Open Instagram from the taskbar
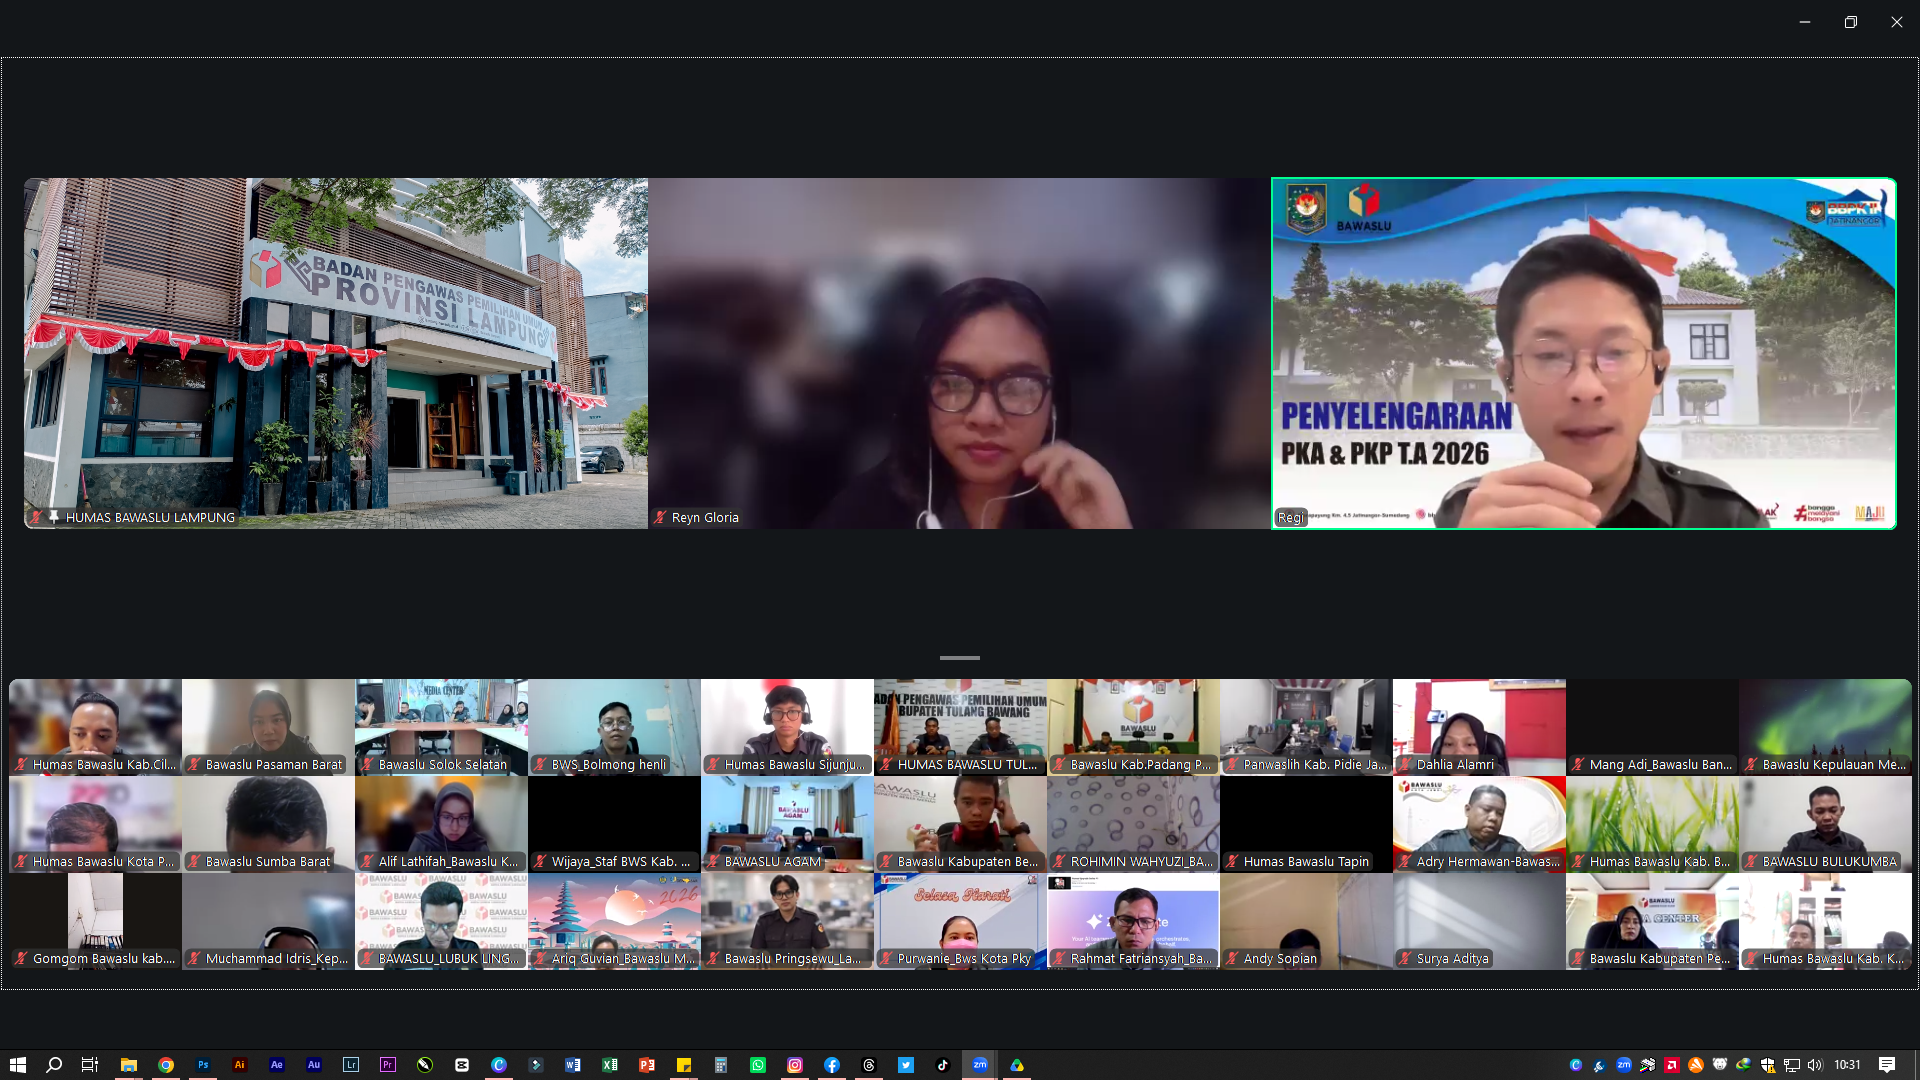This screenshot has width=1920, height=1080. coord(795,1065)
